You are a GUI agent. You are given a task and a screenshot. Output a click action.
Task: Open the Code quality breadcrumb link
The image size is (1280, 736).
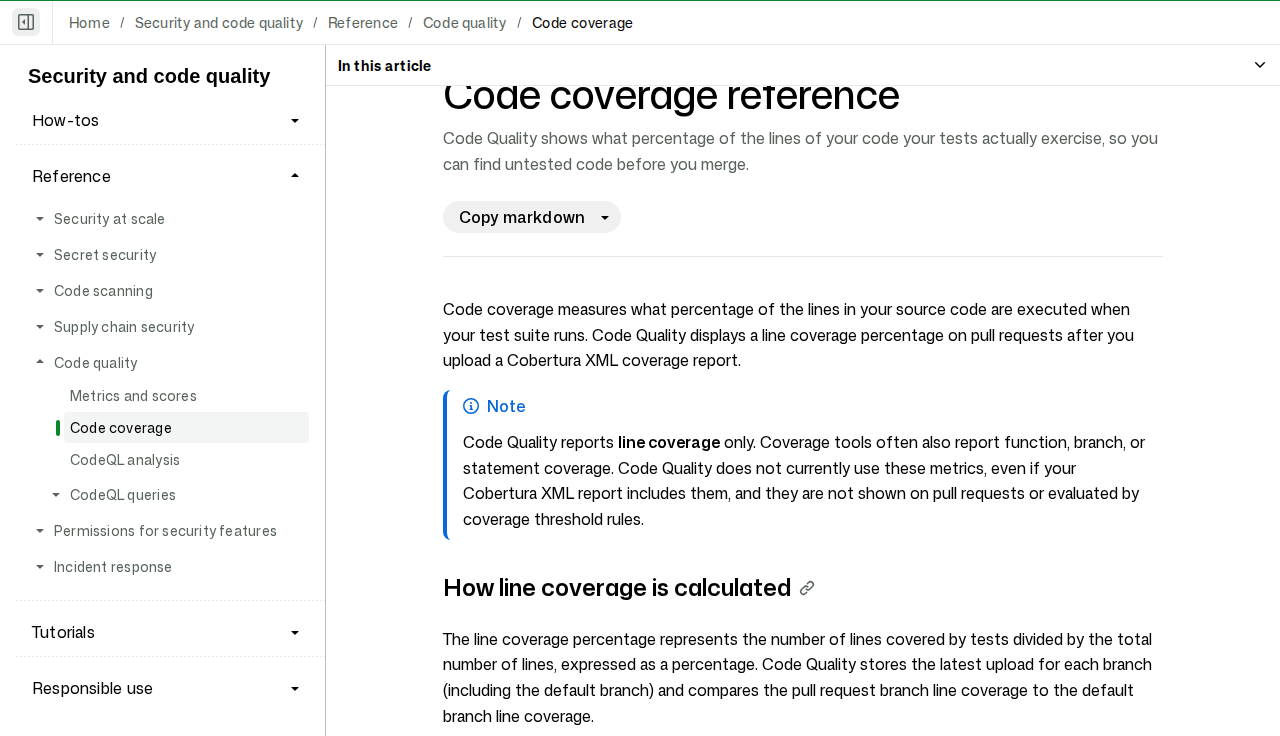click(x=465, y=22)
